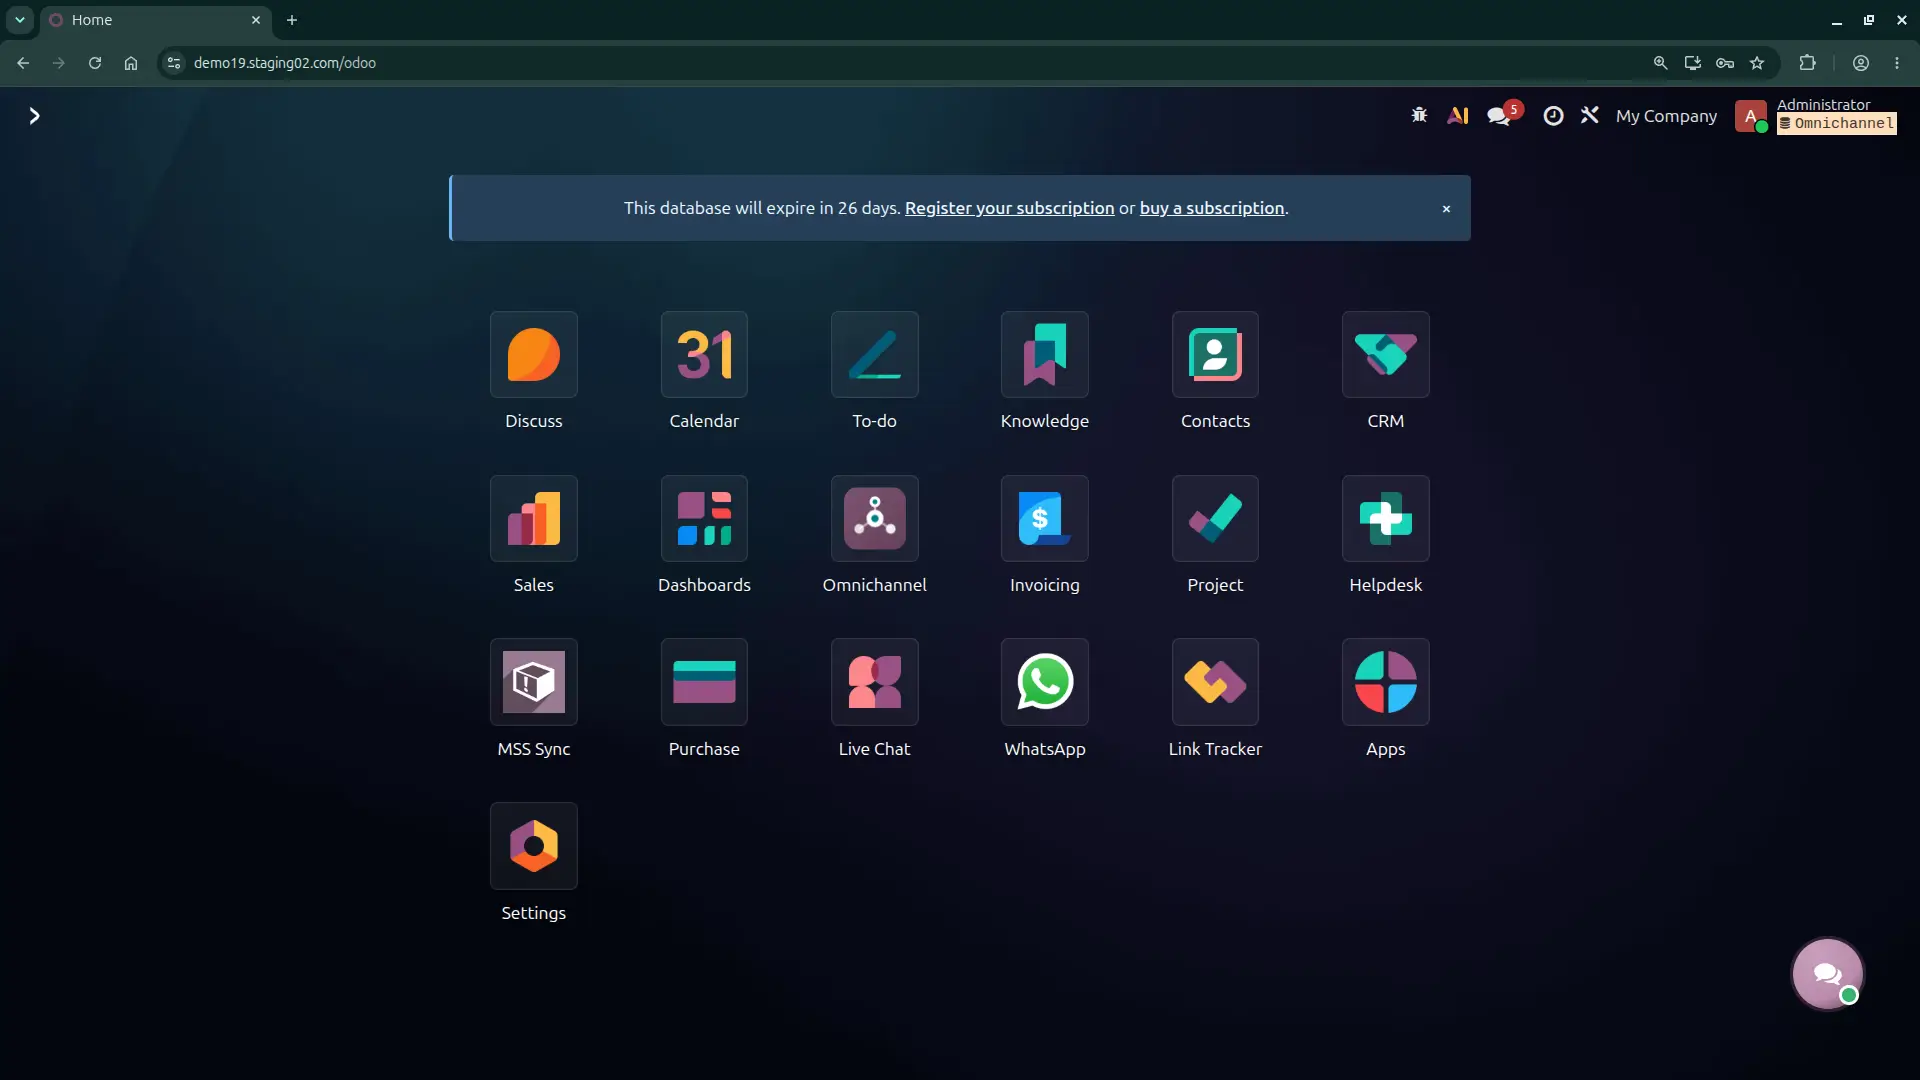This screenshot has height=1080, width=1920.
Task: Dismiss the database expiry banner
Action: pyautogui.click(x=1446, y=209)
